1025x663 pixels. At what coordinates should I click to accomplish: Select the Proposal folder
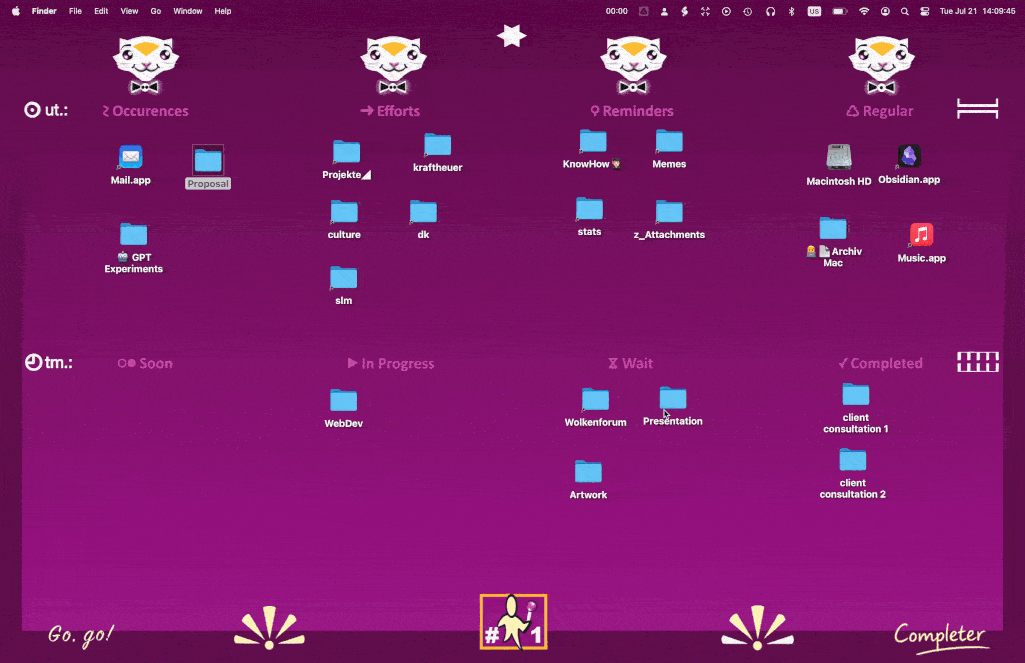[x=208, y=161]
